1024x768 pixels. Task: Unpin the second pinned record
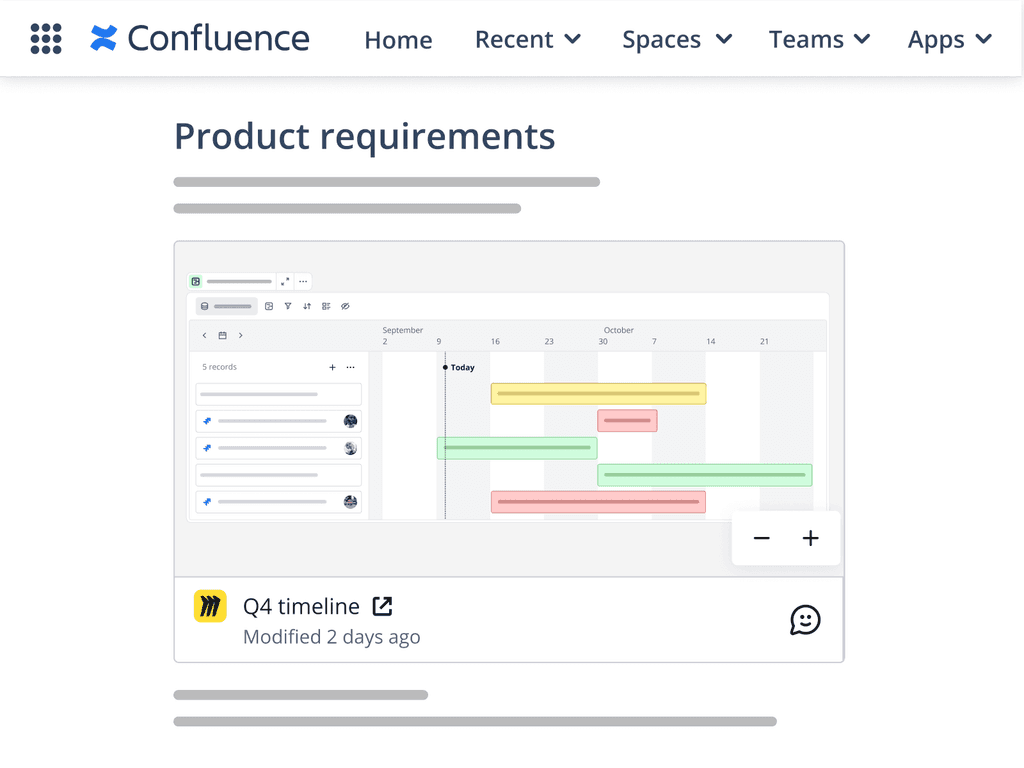[206, 448]
